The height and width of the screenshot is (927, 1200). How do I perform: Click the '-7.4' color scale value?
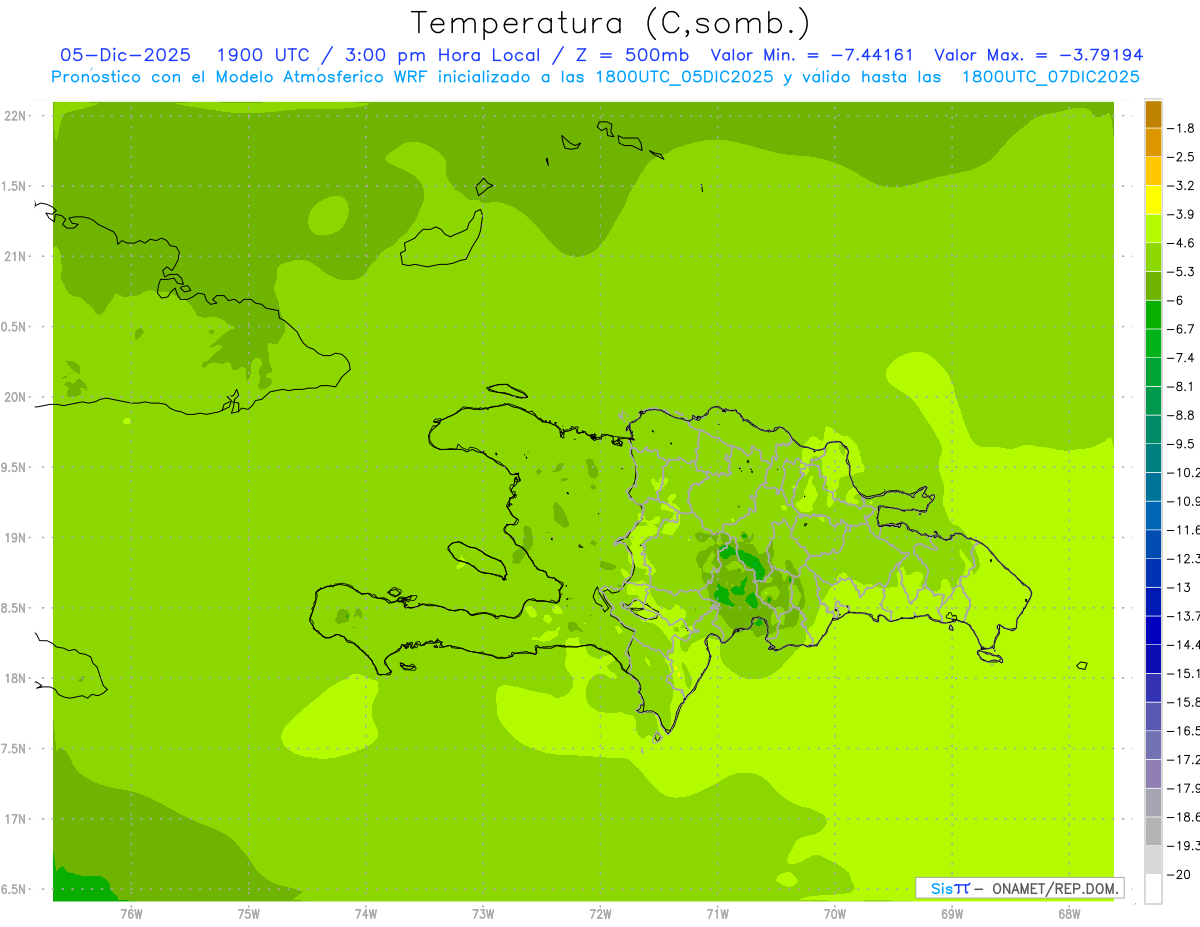click(1181, 358)
